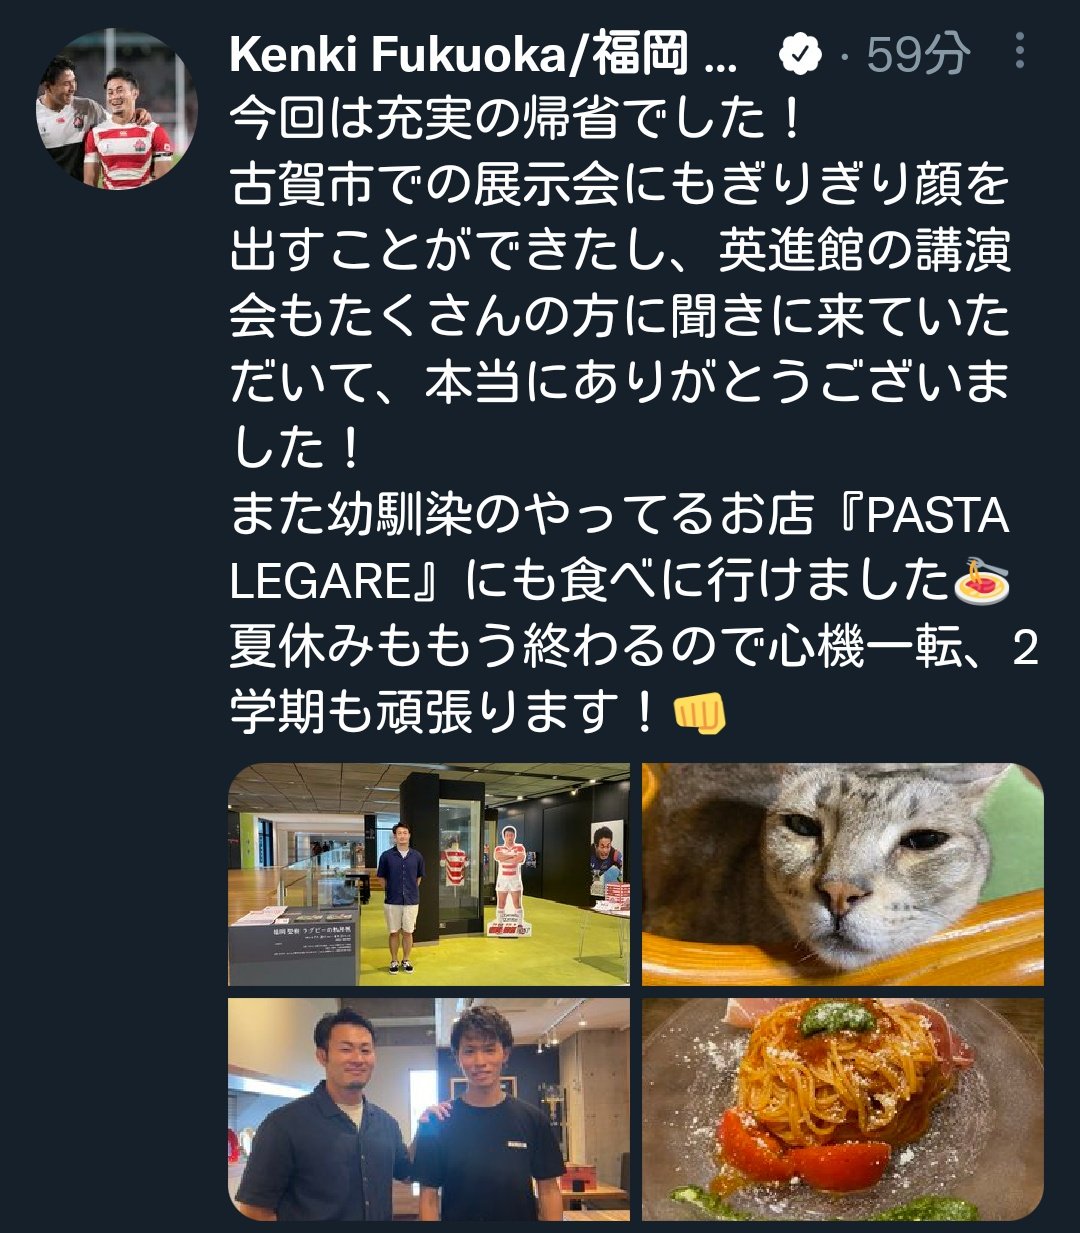Open the tomato pasta dish photo
The width and height of the screenshot is (1080, 1233).
coord(843,1109)
